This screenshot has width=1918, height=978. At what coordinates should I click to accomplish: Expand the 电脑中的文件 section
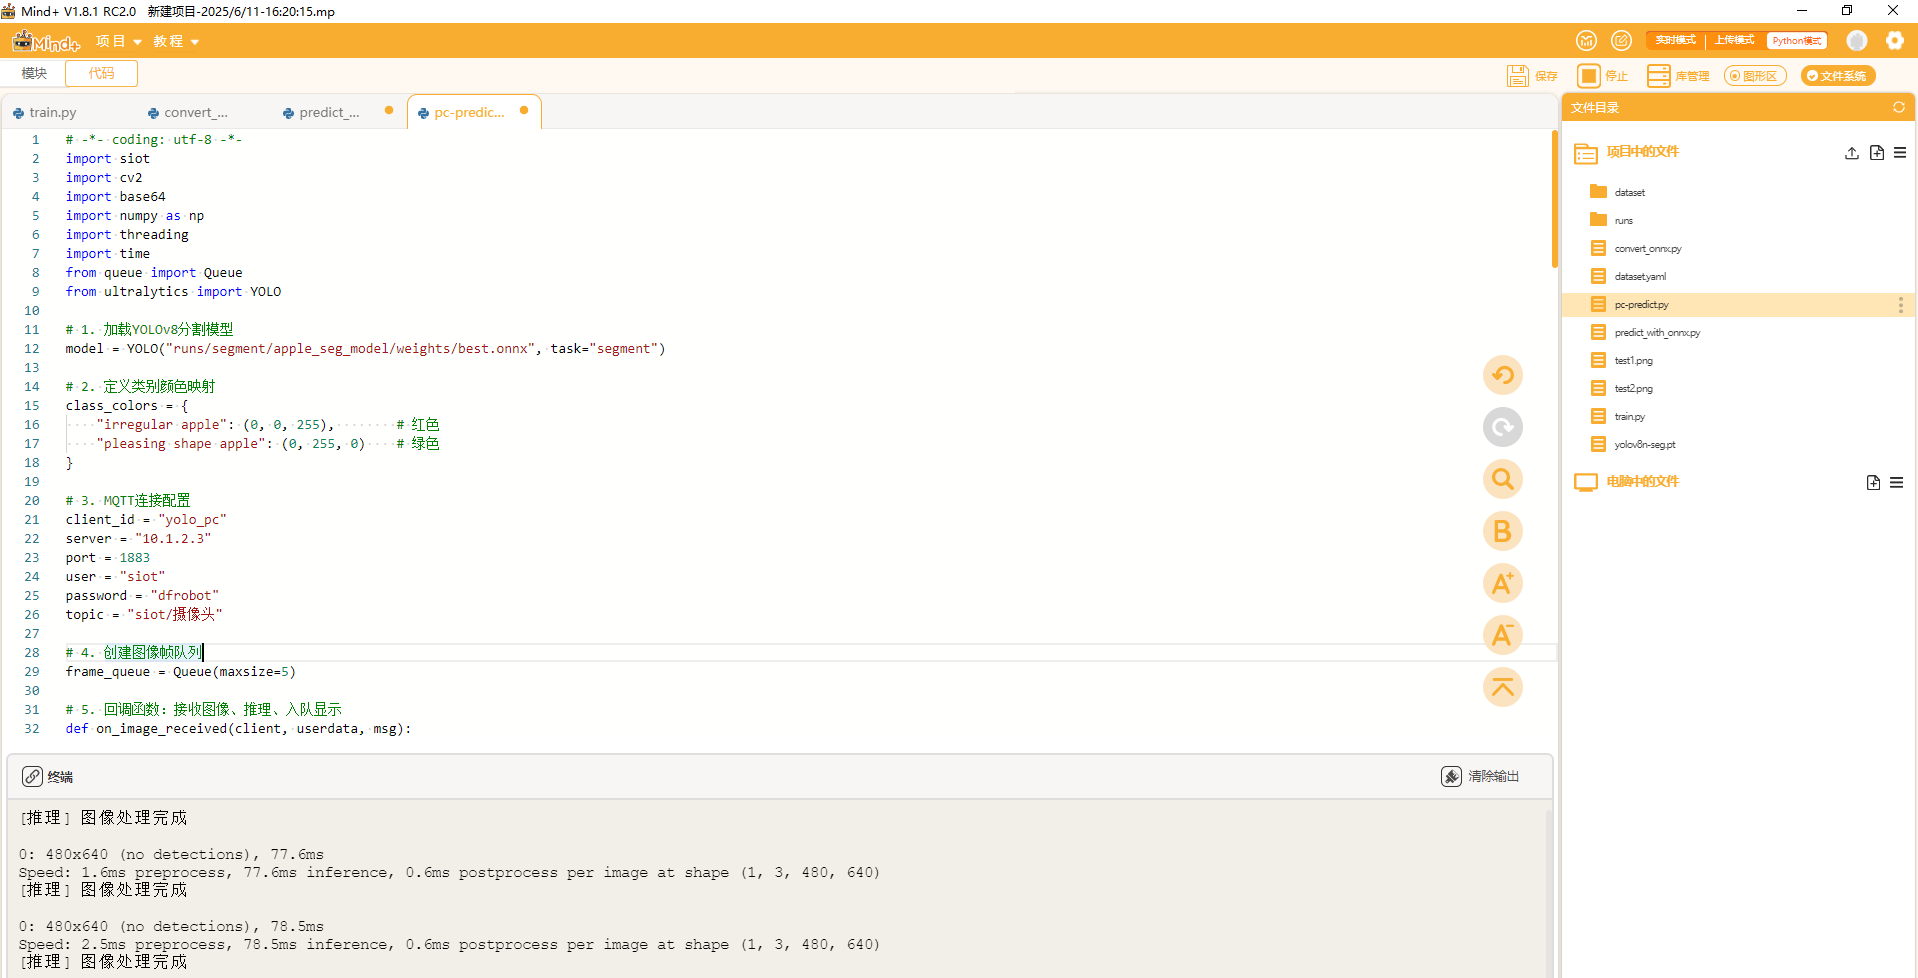tap(1642, 482)
